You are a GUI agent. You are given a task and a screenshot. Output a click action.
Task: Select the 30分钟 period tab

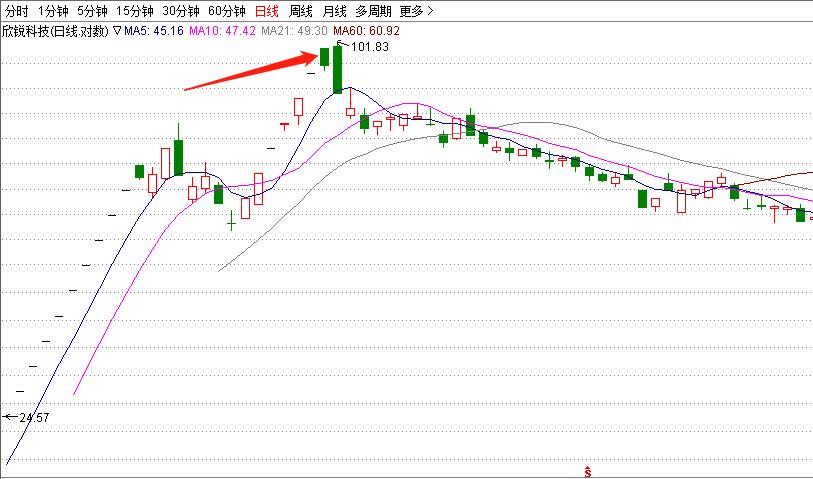(180, 11)
